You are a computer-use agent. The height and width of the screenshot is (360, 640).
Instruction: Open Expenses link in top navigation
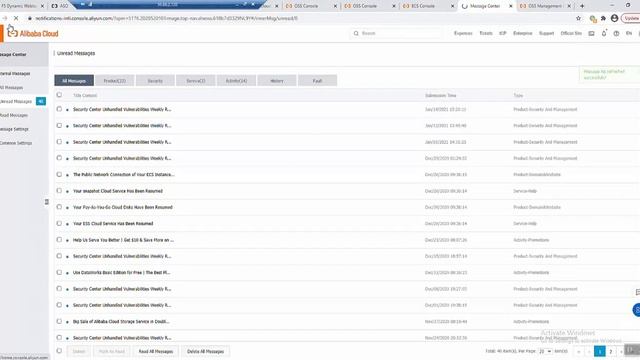click(463, 33)
